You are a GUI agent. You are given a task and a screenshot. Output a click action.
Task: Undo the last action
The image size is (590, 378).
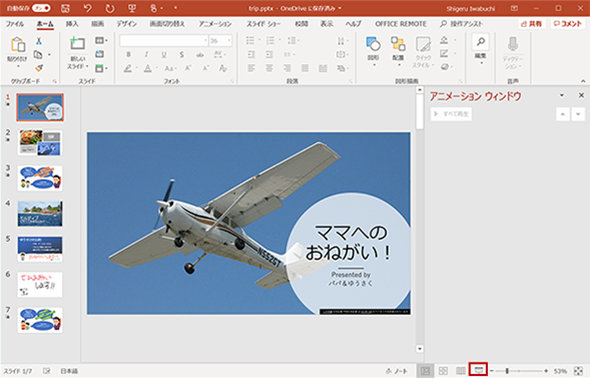(88, 8)
